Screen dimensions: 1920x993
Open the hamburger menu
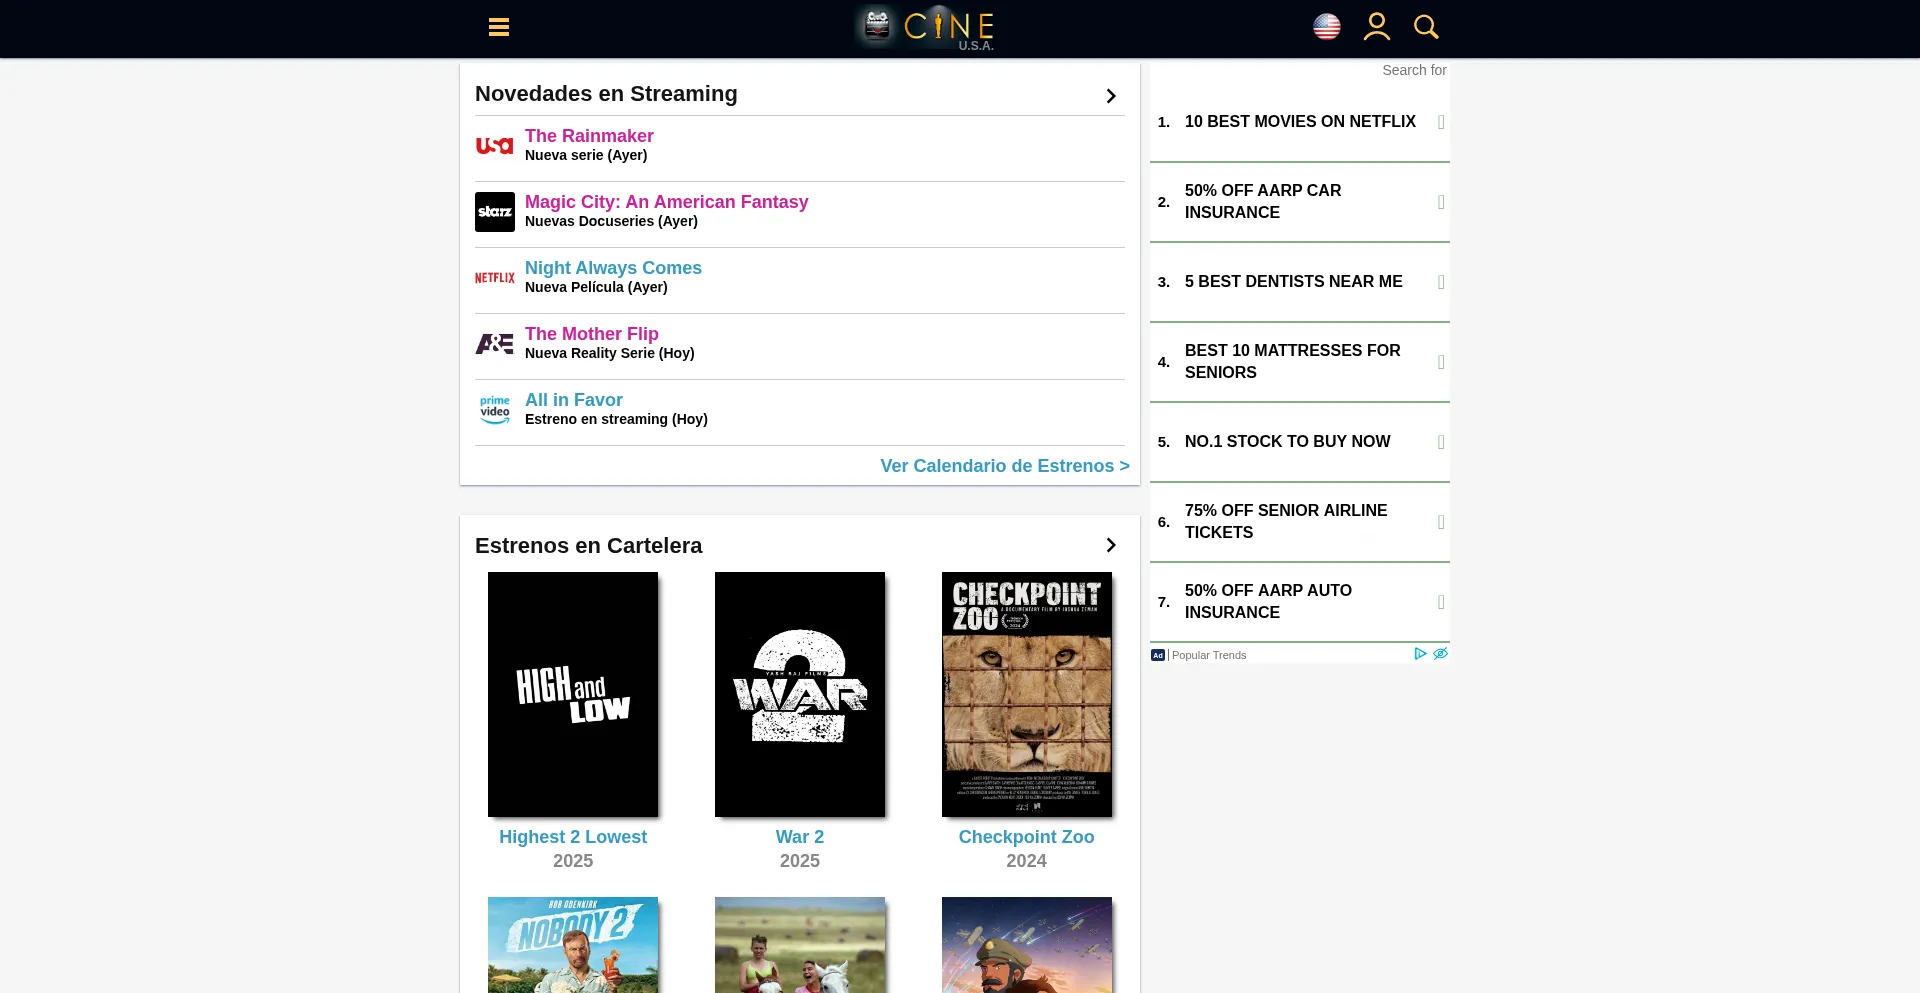click(x=499, y=27)
